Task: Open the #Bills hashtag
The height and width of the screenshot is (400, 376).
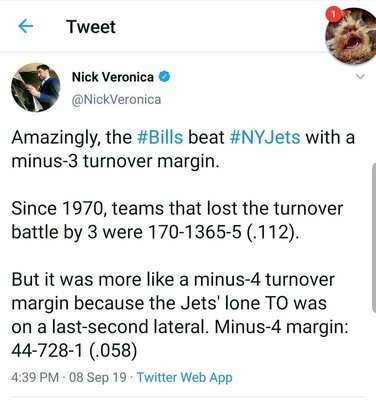Action: [160, 137]
